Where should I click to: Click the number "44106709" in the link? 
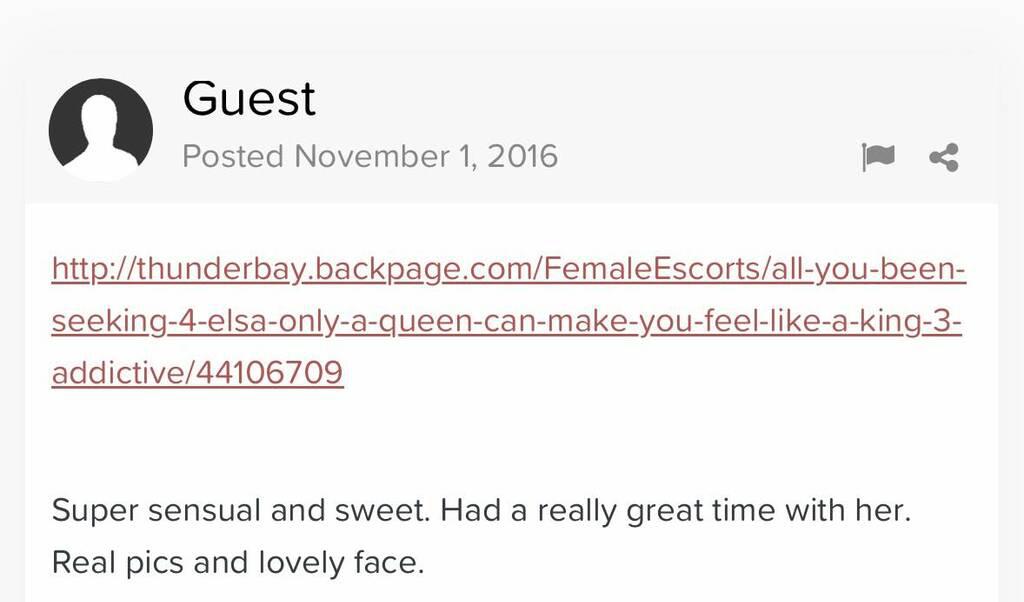271,373
